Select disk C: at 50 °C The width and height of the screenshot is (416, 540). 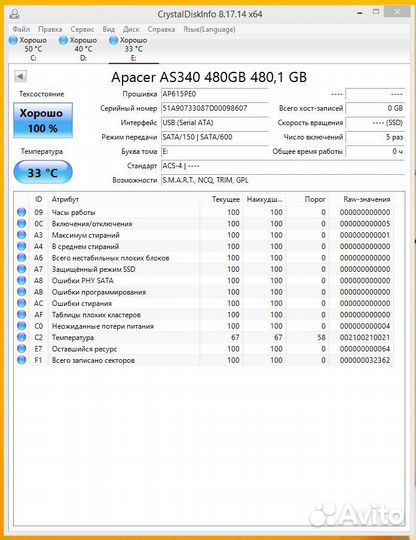pyautogui.click(x=29, y=49)
